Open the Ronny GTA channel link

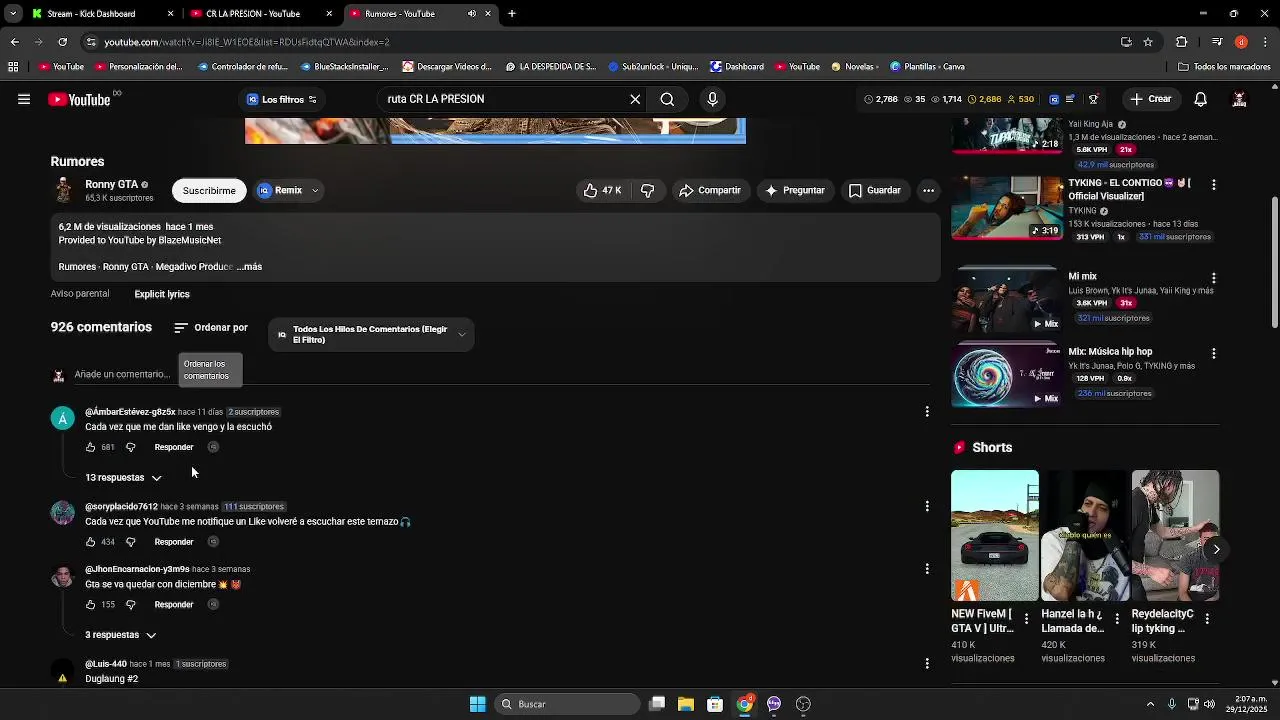[112, 185]
